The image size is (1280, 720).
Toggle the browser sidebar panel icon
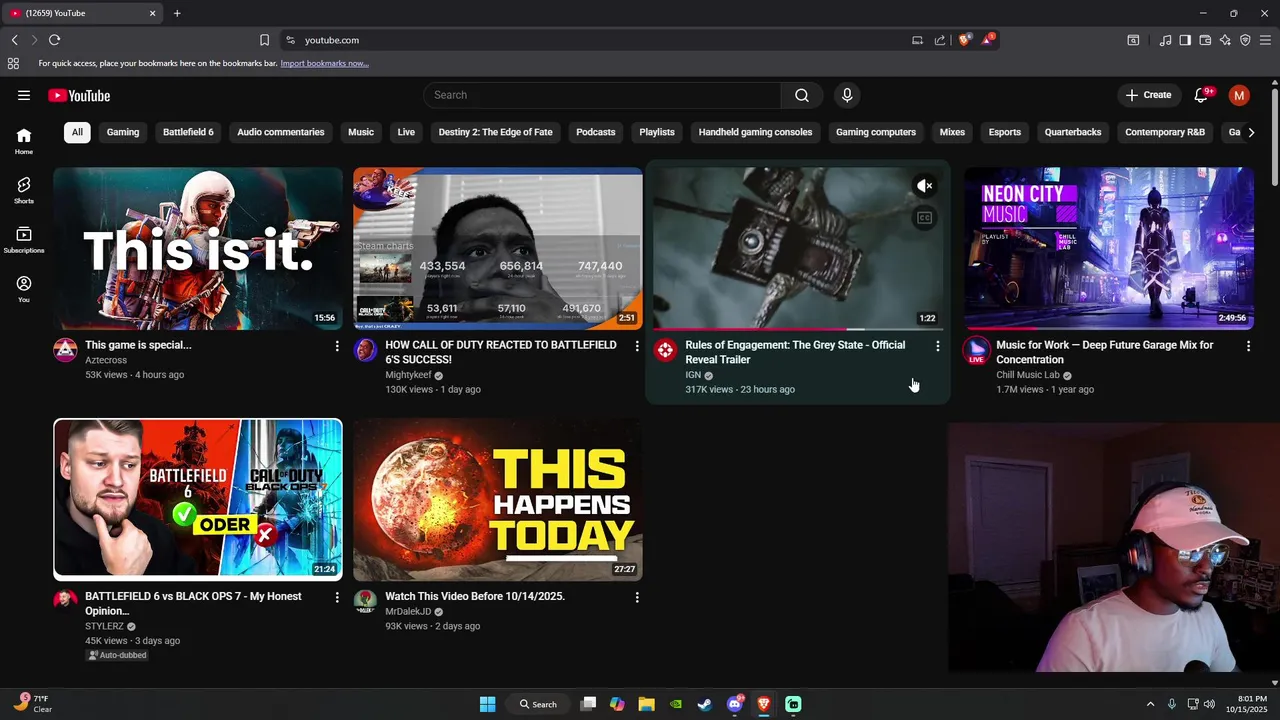coord(1185,40)
